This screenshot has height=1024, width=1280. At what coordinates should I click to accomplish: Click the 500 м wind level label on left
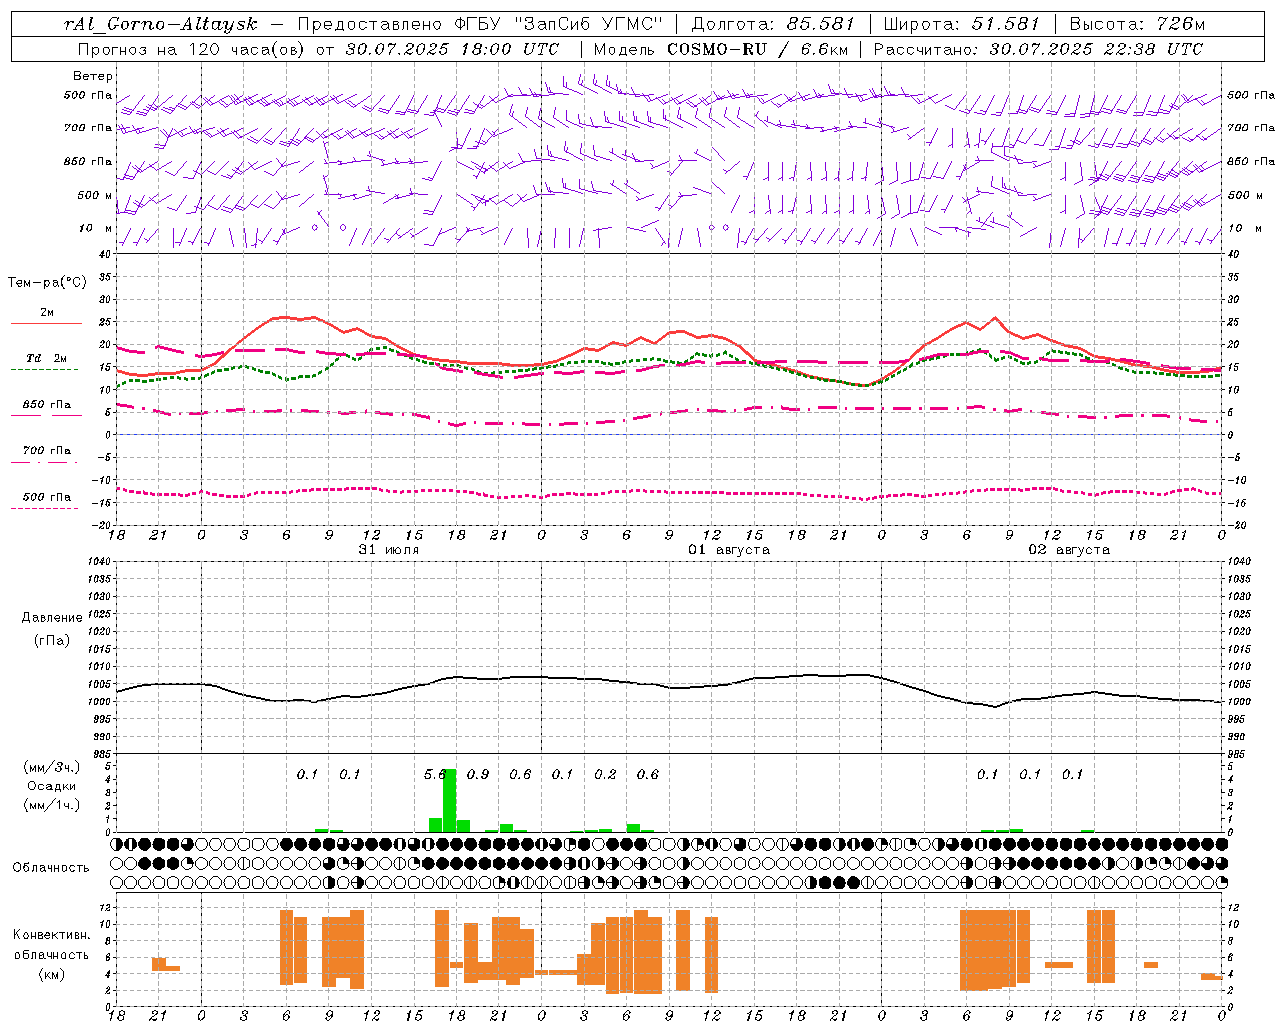click(95, 195)
